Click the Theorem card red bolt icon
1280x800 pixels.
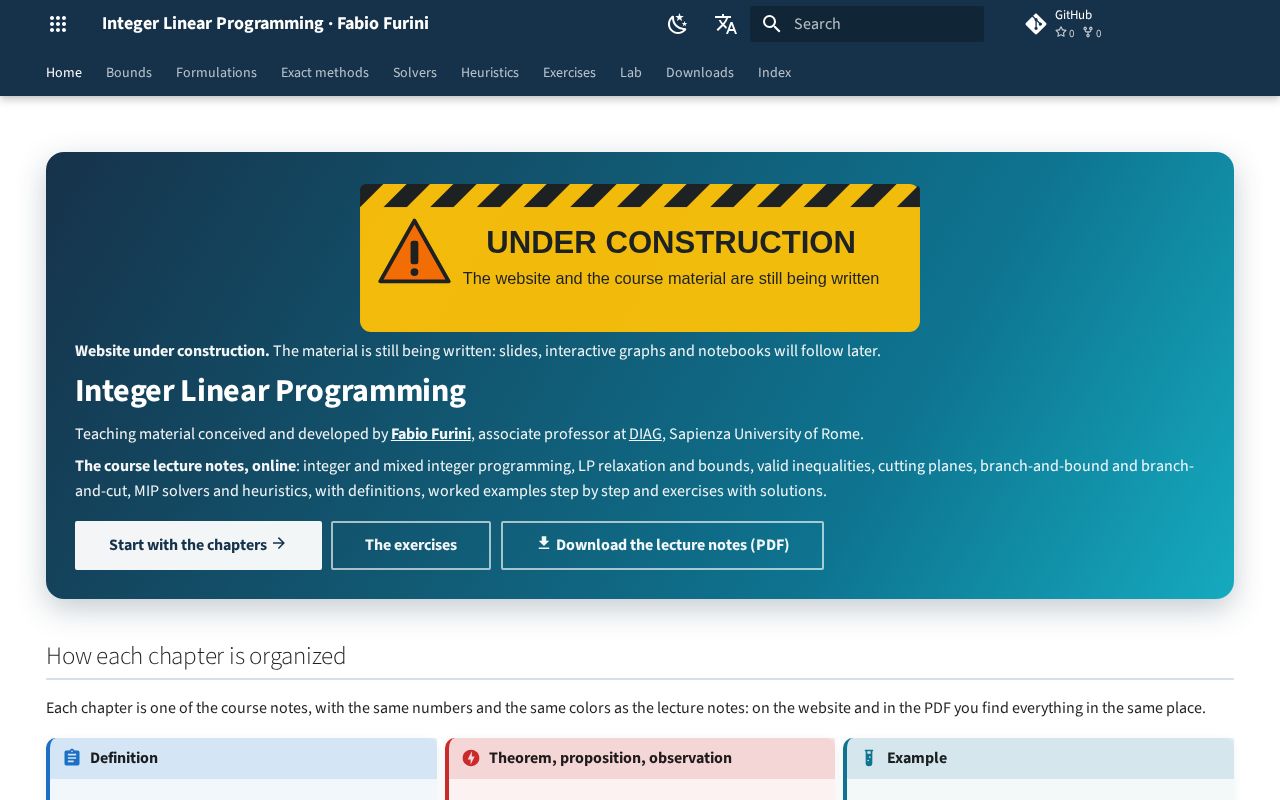pyautogui.click(x=471, y=758)
